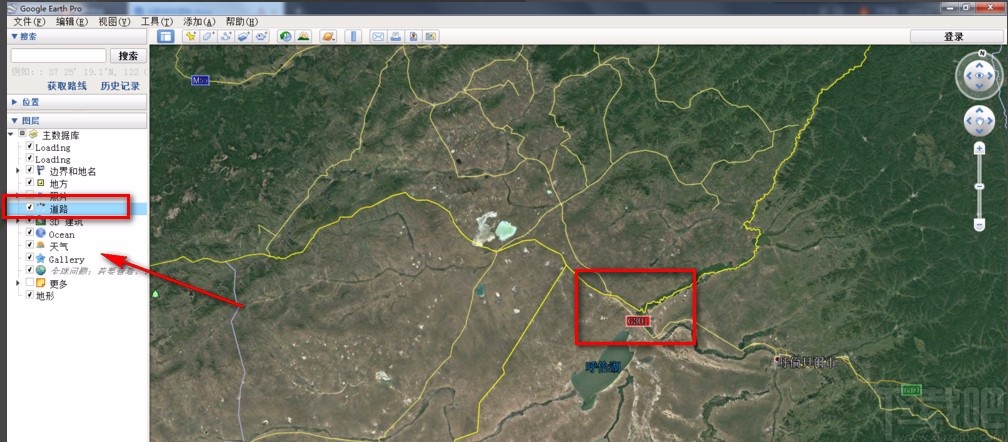Uncheck the 道路 roads layer checkbox
The image size is (1008, 442).
tap(30, 208)
